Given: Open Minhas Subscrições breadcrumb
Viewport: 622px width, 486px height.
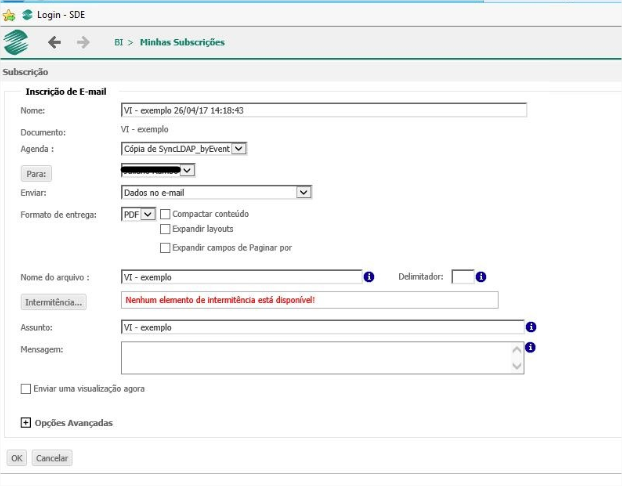Looking at the screenshot, I should coord(182,42).
